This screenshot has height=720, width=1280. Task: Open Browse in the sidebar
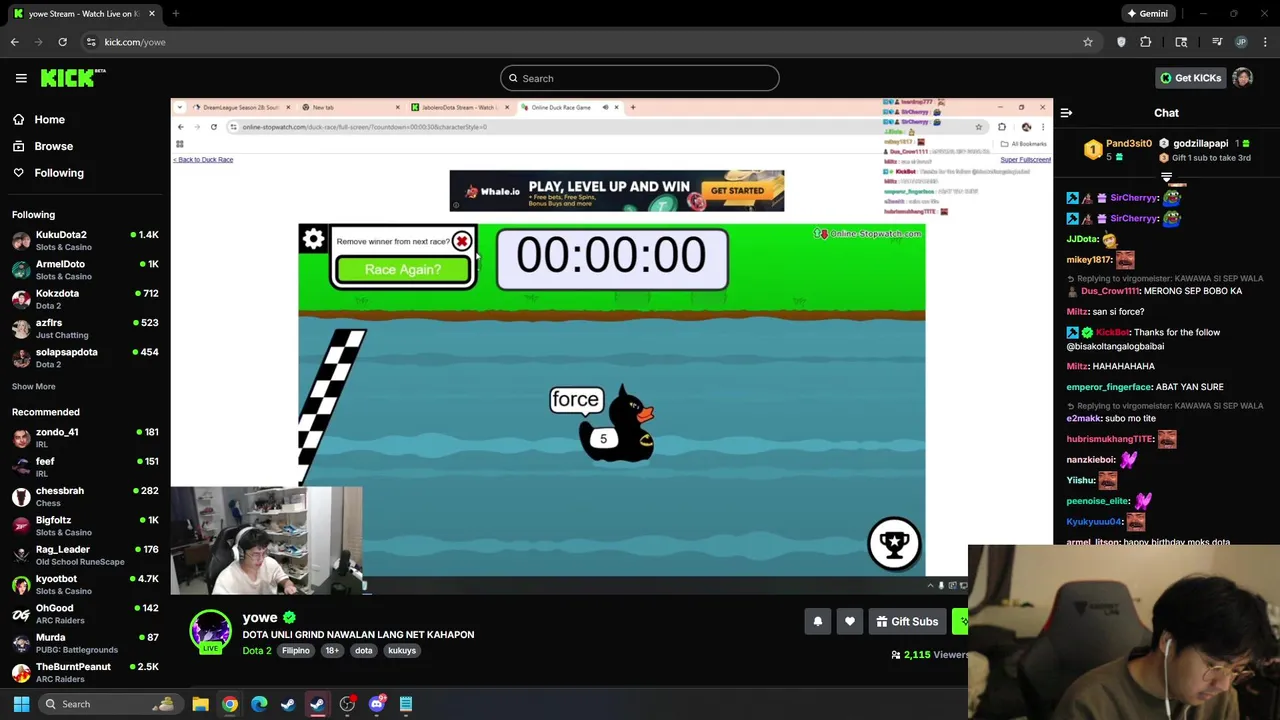tap(53, 146)
